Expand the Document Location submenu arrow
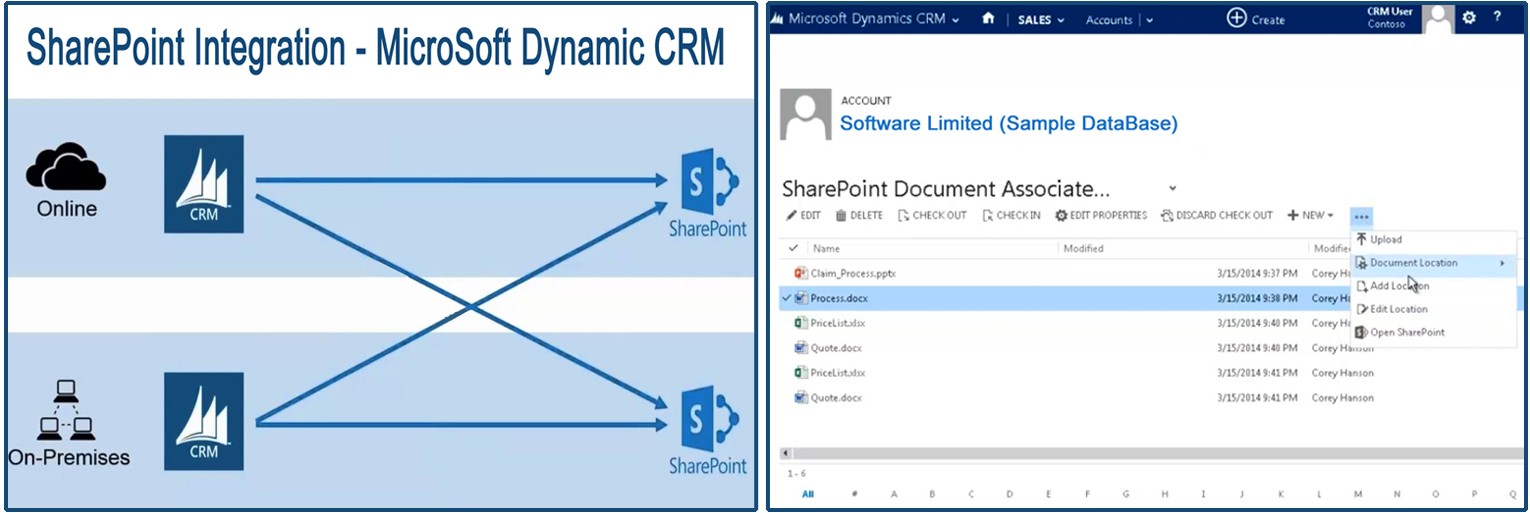This screenshot has height=513, width=1530. (x=1503, y=263)
